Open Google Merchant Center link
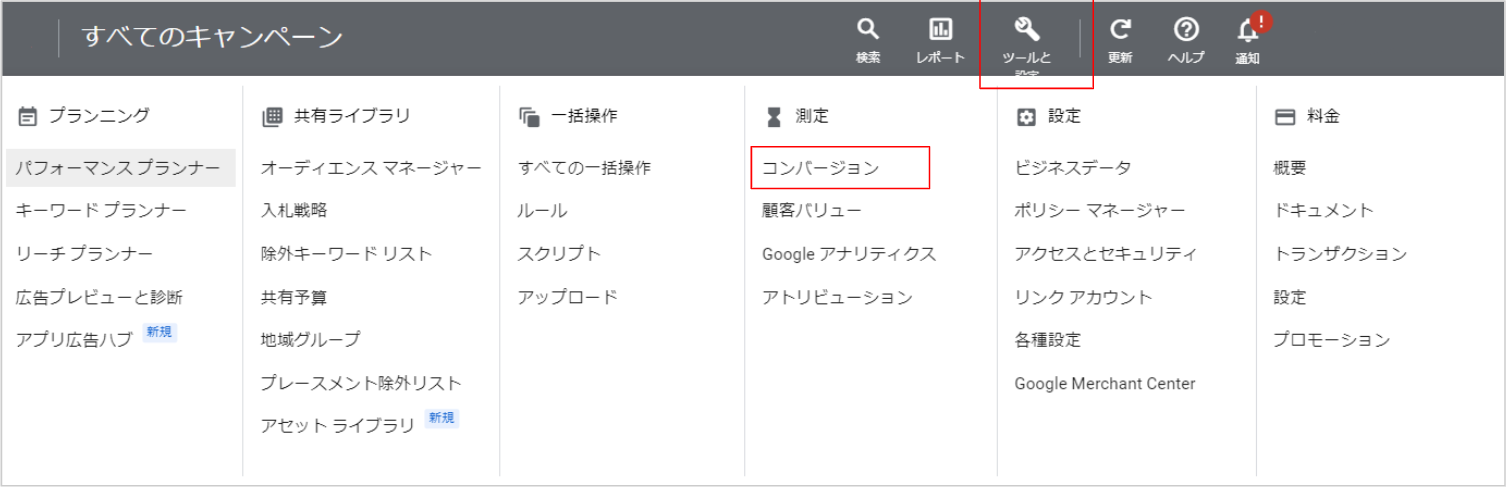1506x487 pixels. pyautogui.click(x=1105, y=383)
